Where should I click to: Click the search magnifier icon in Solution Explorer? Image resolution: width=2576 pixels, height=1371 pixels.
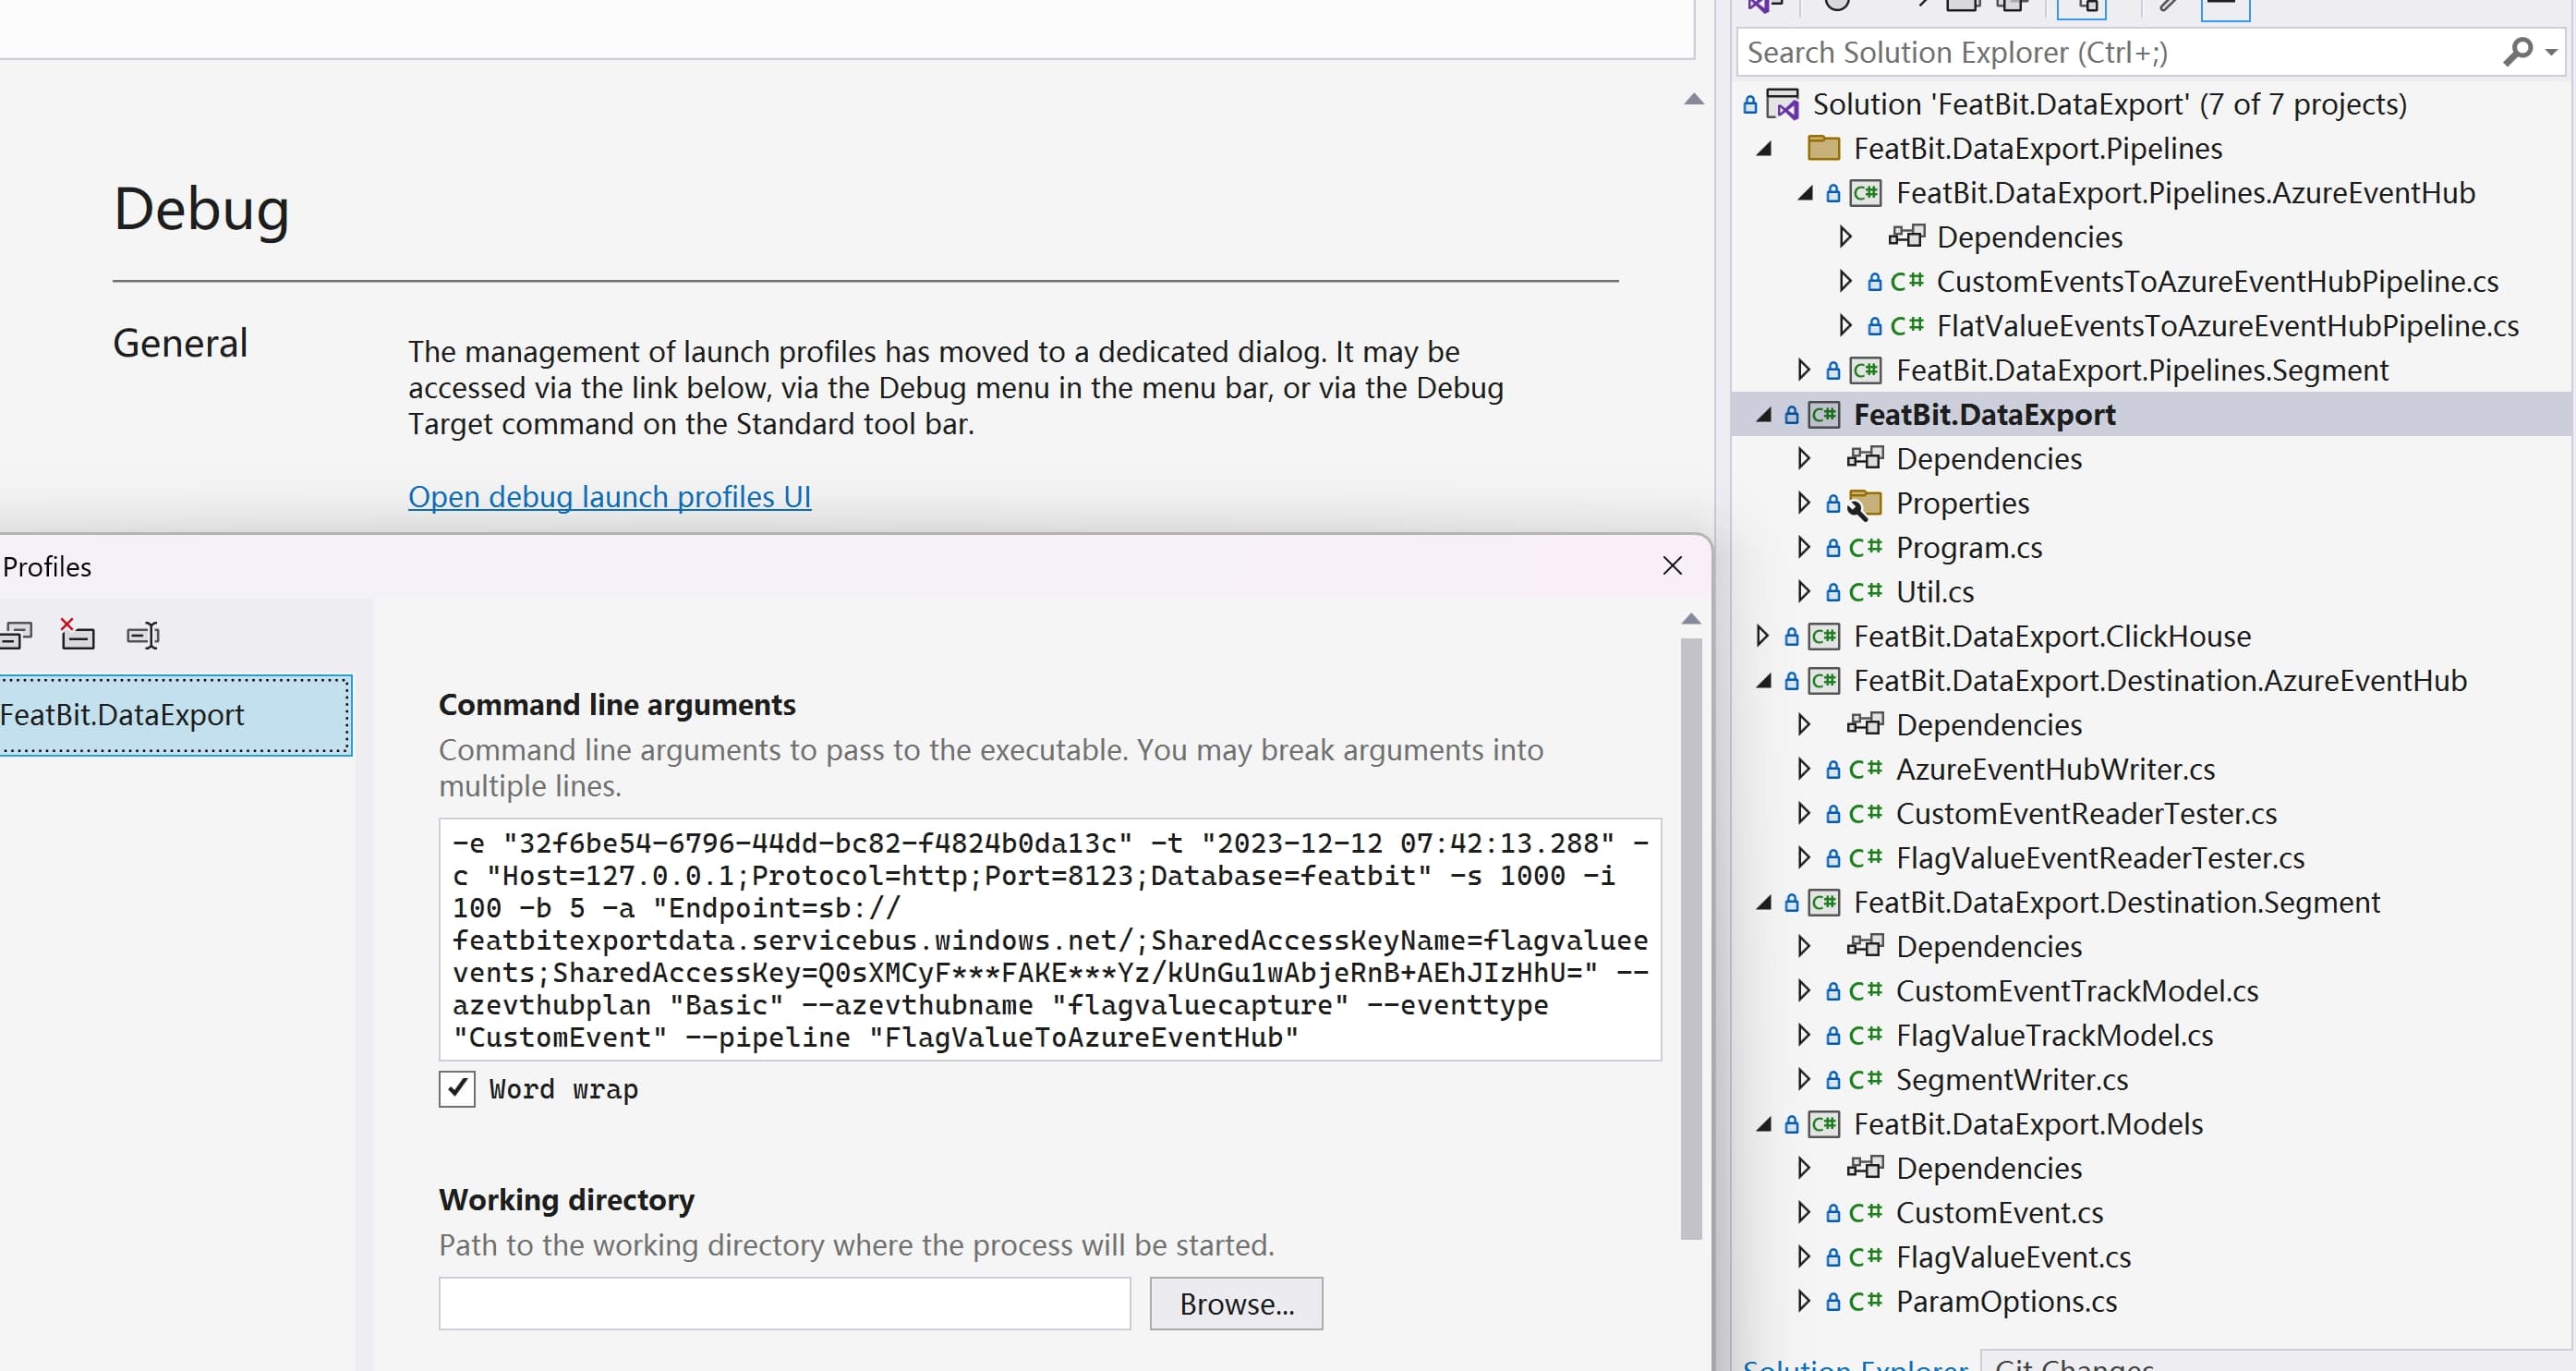click(x=2517, y=51)
